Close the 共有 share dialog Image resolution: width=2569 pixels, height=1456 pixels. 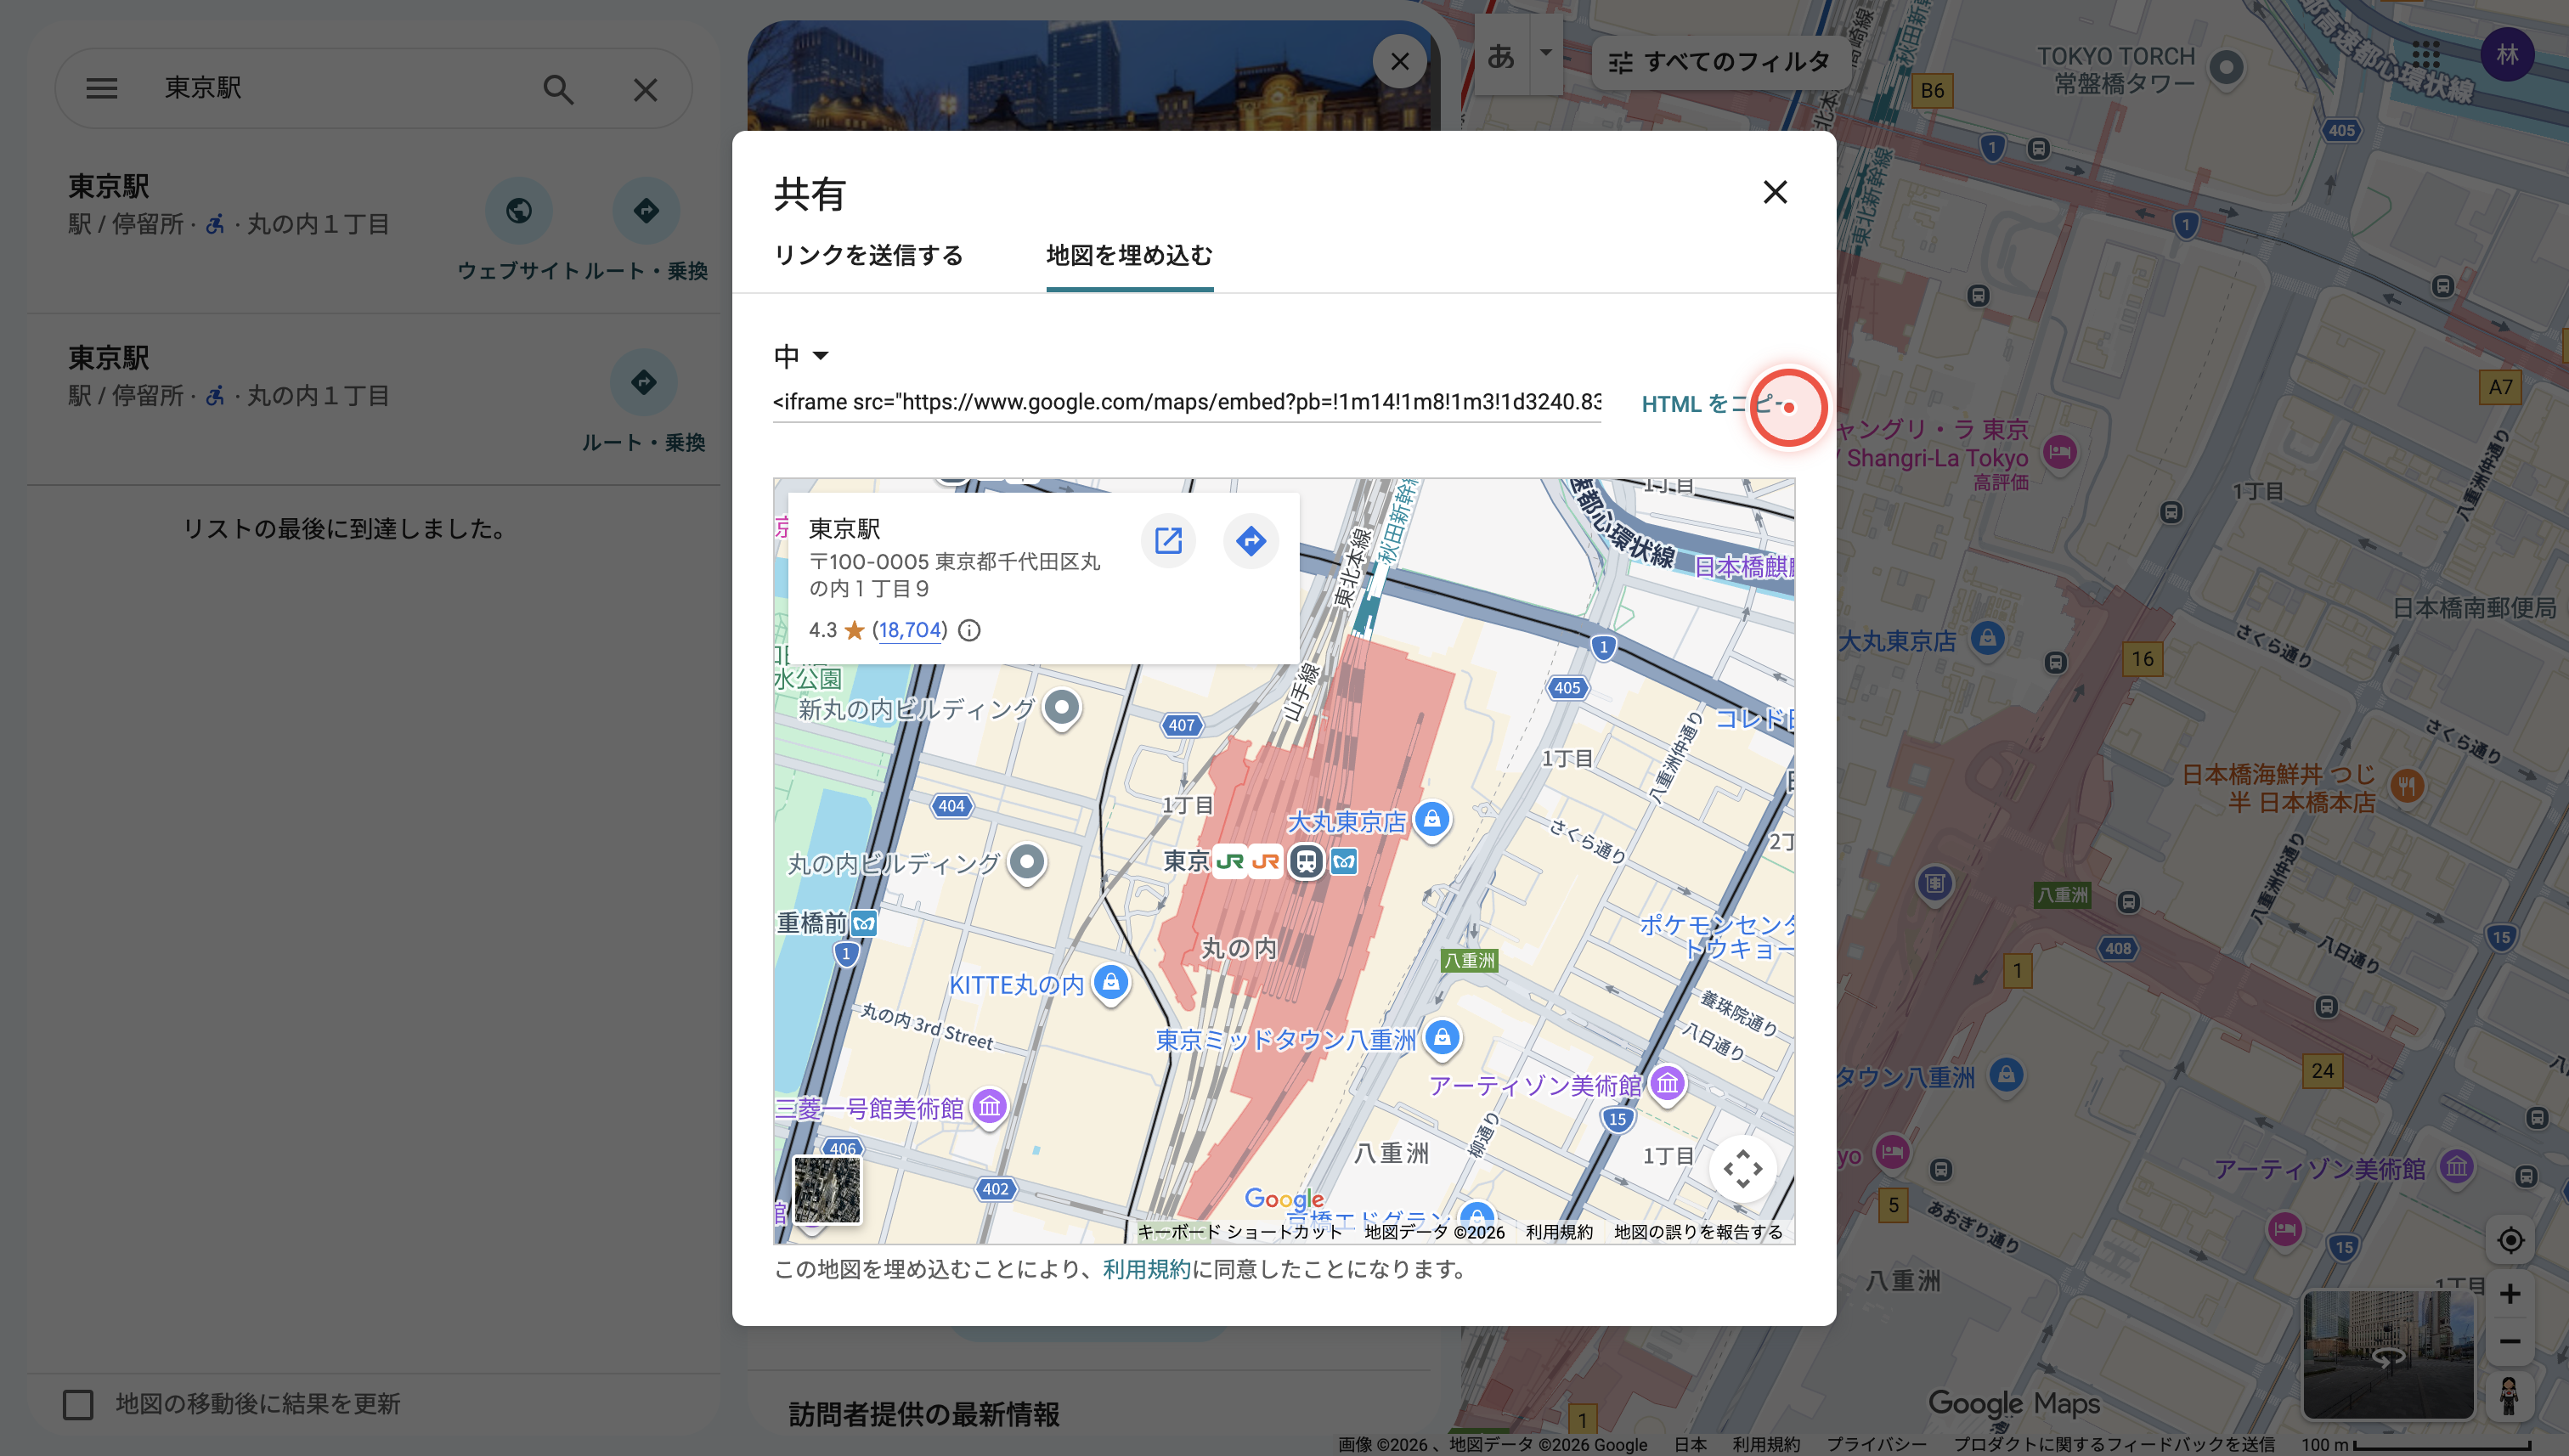point(1775,192)
